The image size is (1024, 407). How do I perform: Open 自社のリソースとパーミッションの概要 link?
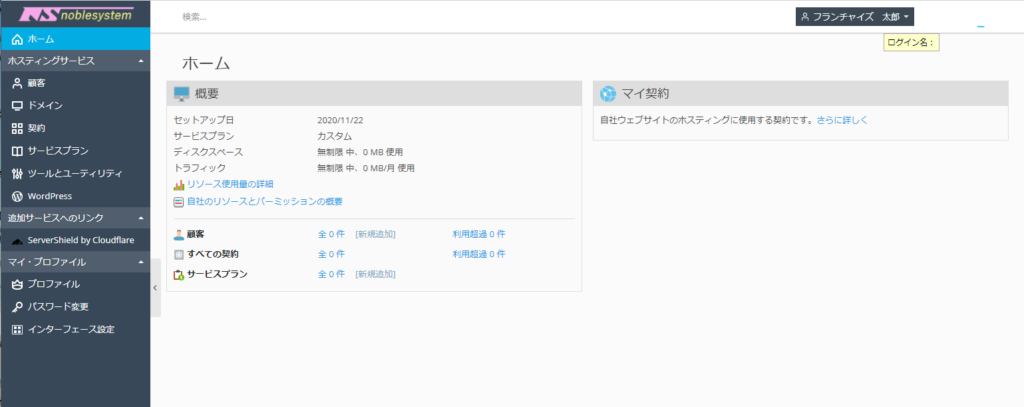coord(264,201)
